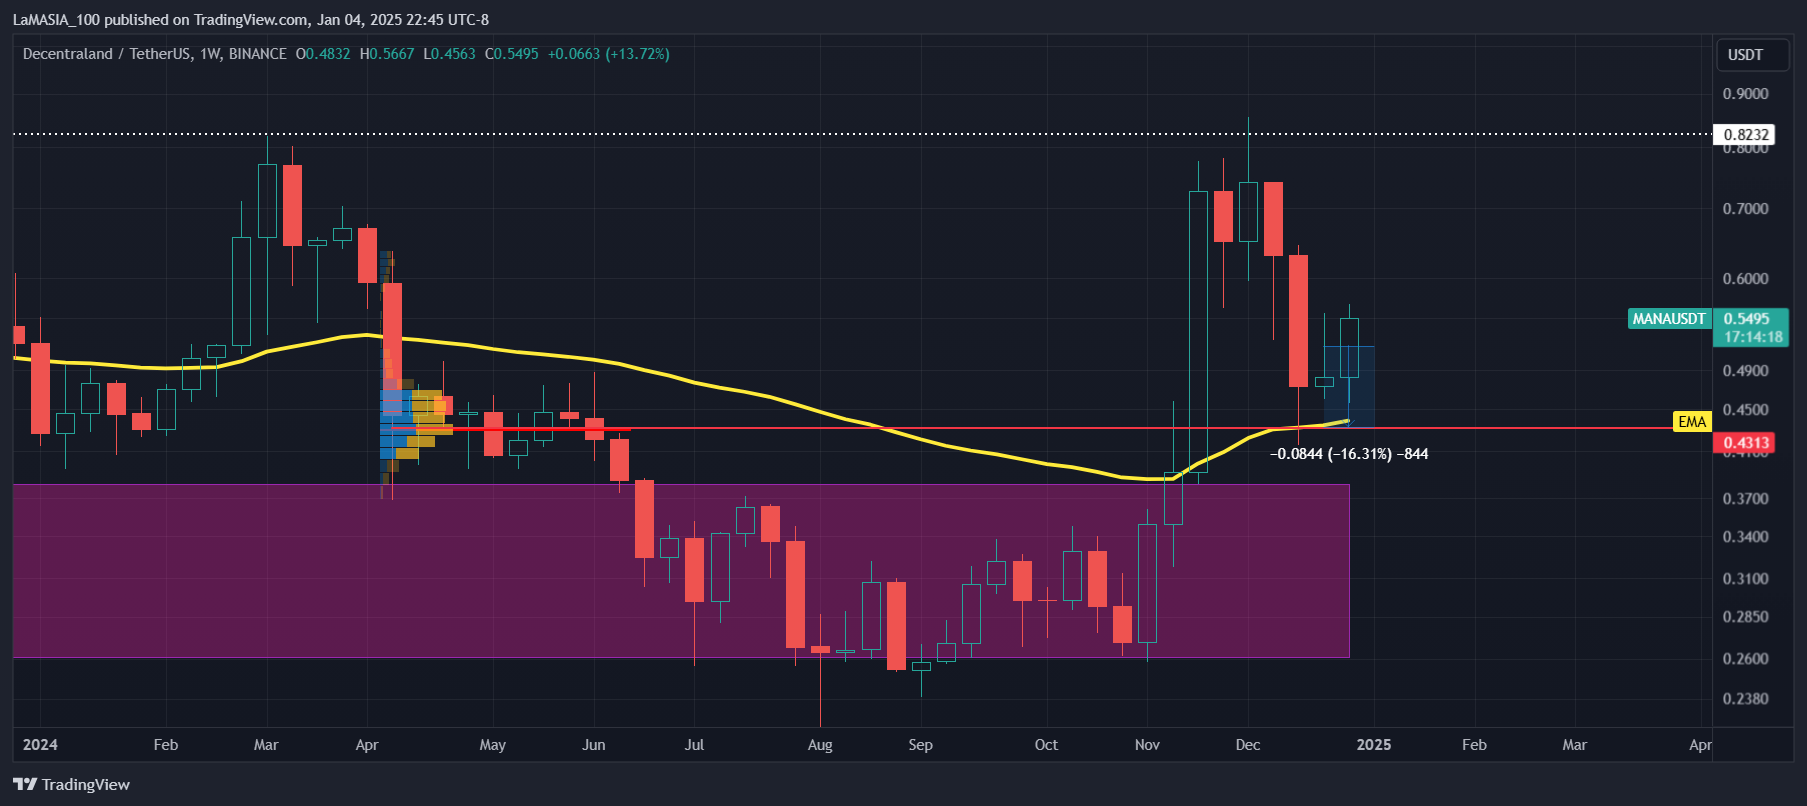Click the 0.3100 price scale label

(1746, 579)
